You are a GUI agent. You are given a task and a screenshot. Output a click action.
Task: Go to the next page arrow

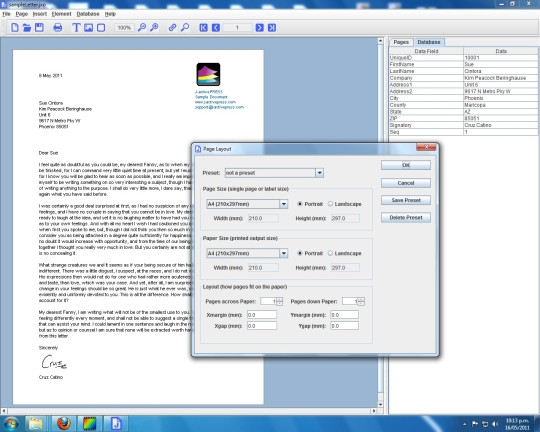[260, 28]
